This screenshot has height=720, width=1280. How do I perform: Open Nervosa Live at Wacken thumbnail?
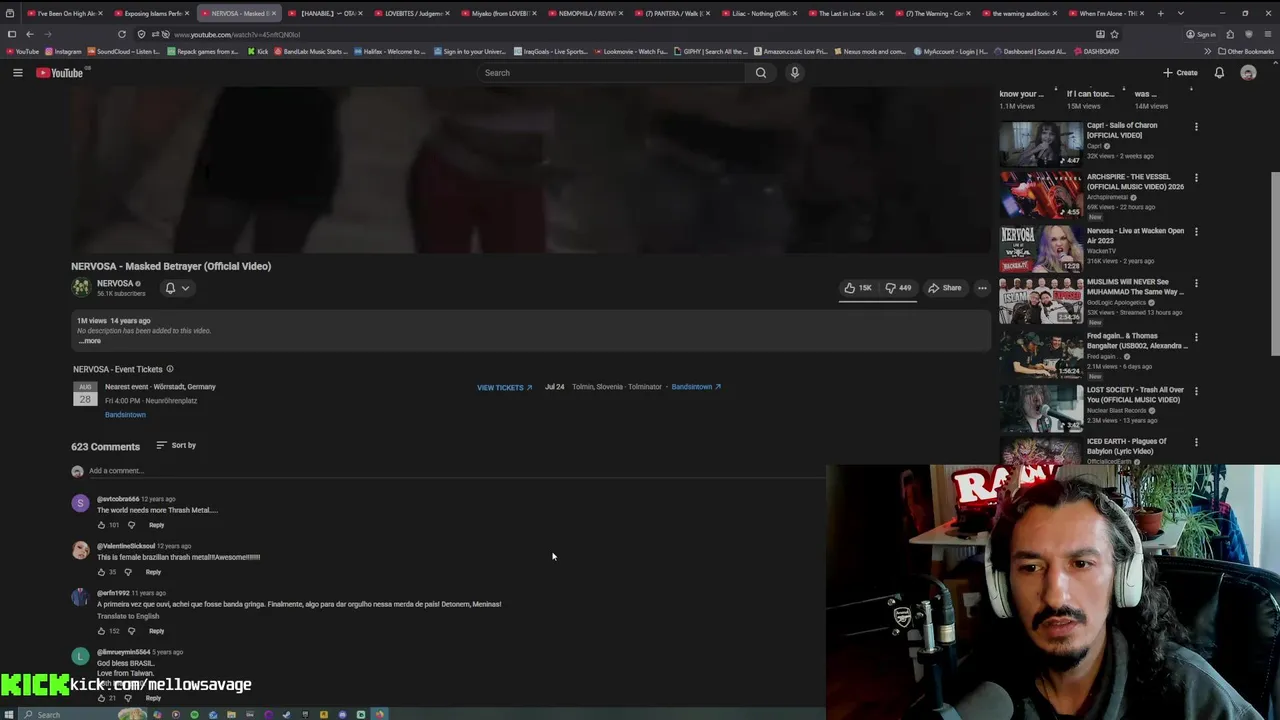[1041, 249]
